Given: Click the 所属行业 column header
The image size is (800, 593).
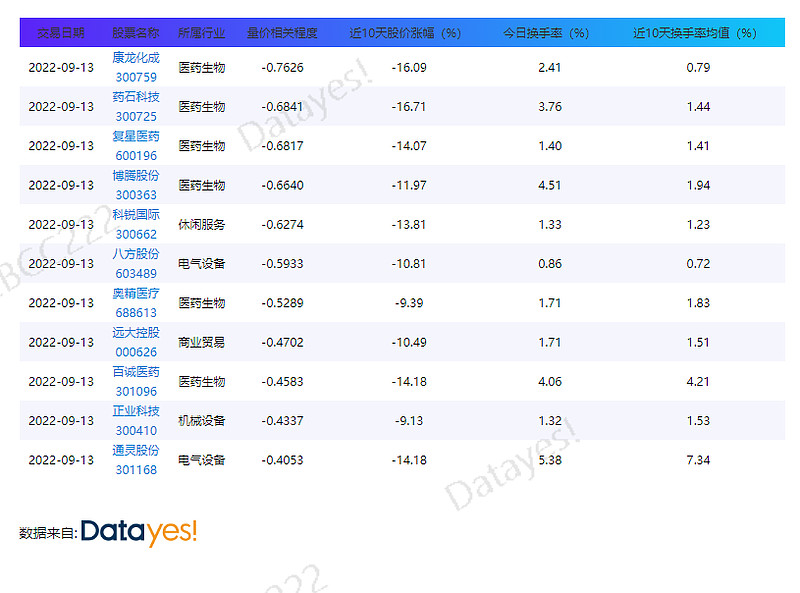Looking at the screenshot, I should pos(202,33).
